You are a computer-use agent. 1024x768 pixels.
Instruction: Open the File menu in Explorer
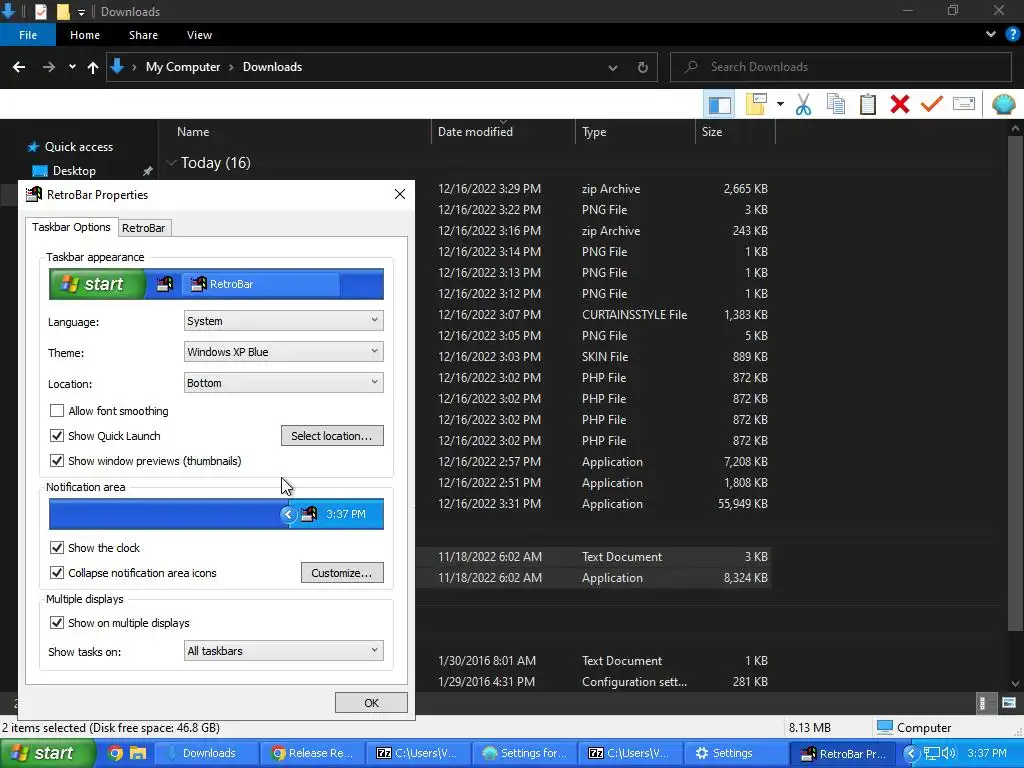click(x=28, y=35)
